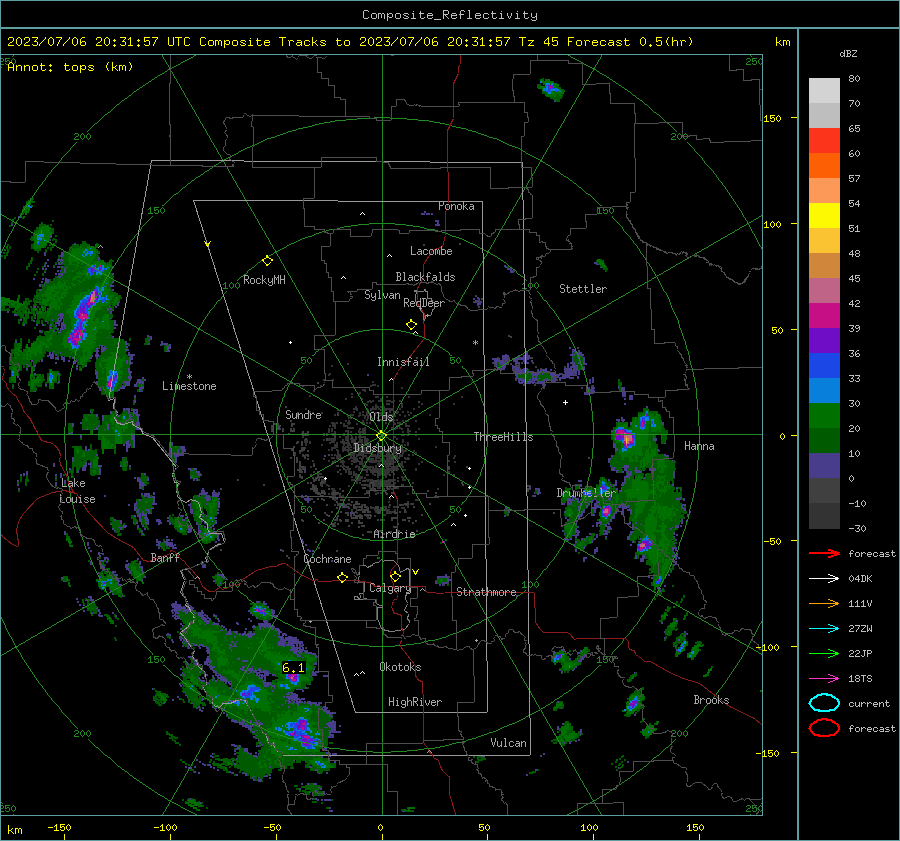Image resolution: width=900 pixels, height=841 pixels.
Task: Click the 'Annot: tops (km)' label
Action: point(70,67)
